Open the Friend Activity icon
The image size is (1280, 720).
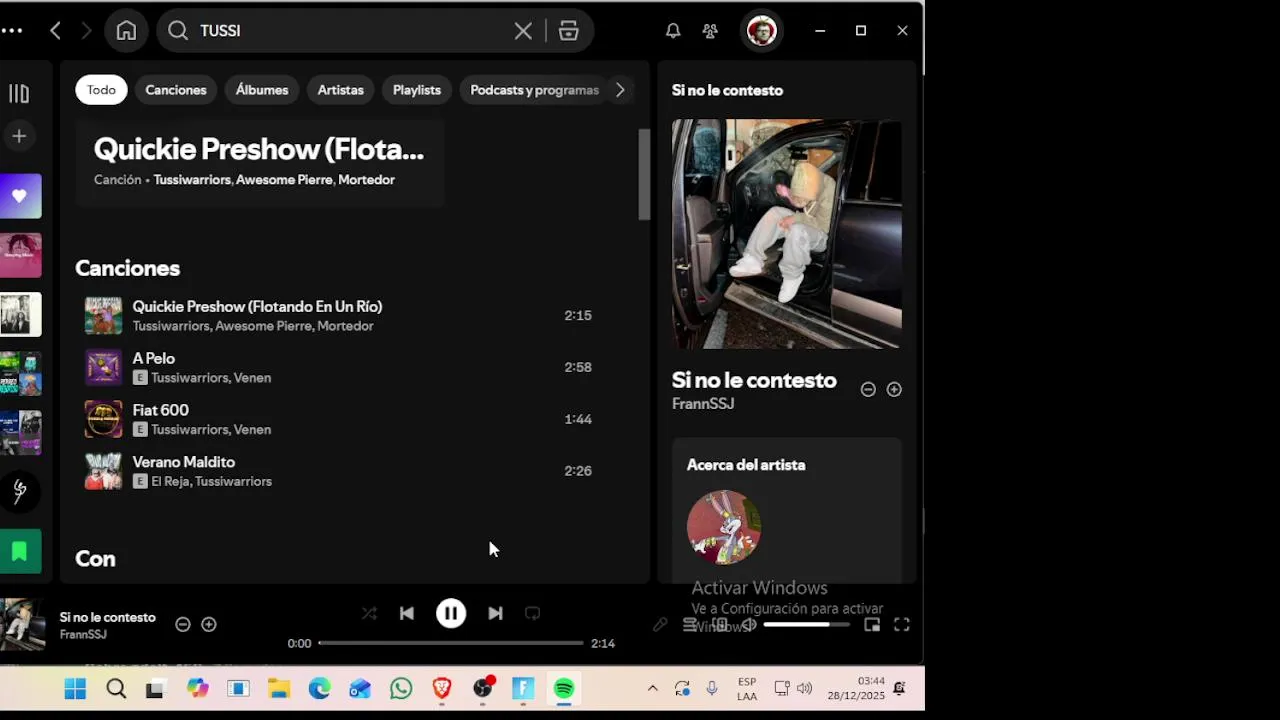point(710,31)
